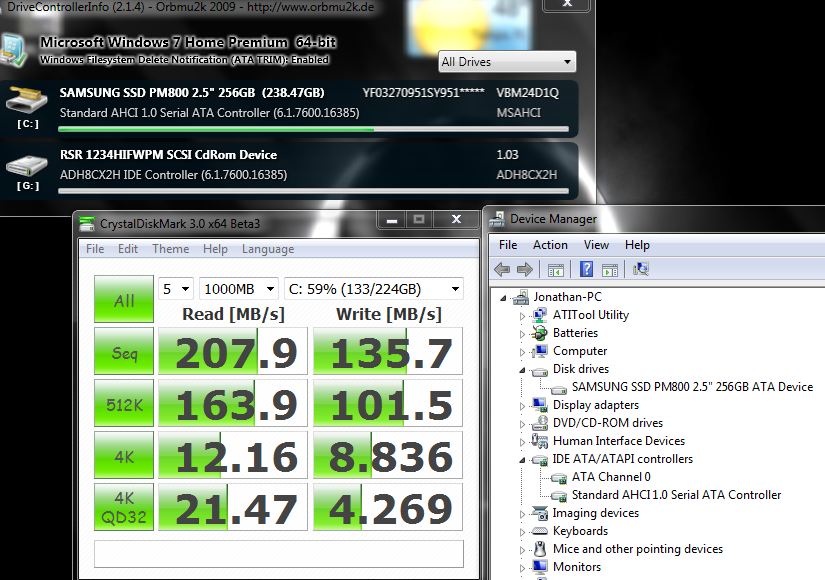Open Action menu in Device Manager
The height and width of the screenshot is (580, 825).
[550, 245]
